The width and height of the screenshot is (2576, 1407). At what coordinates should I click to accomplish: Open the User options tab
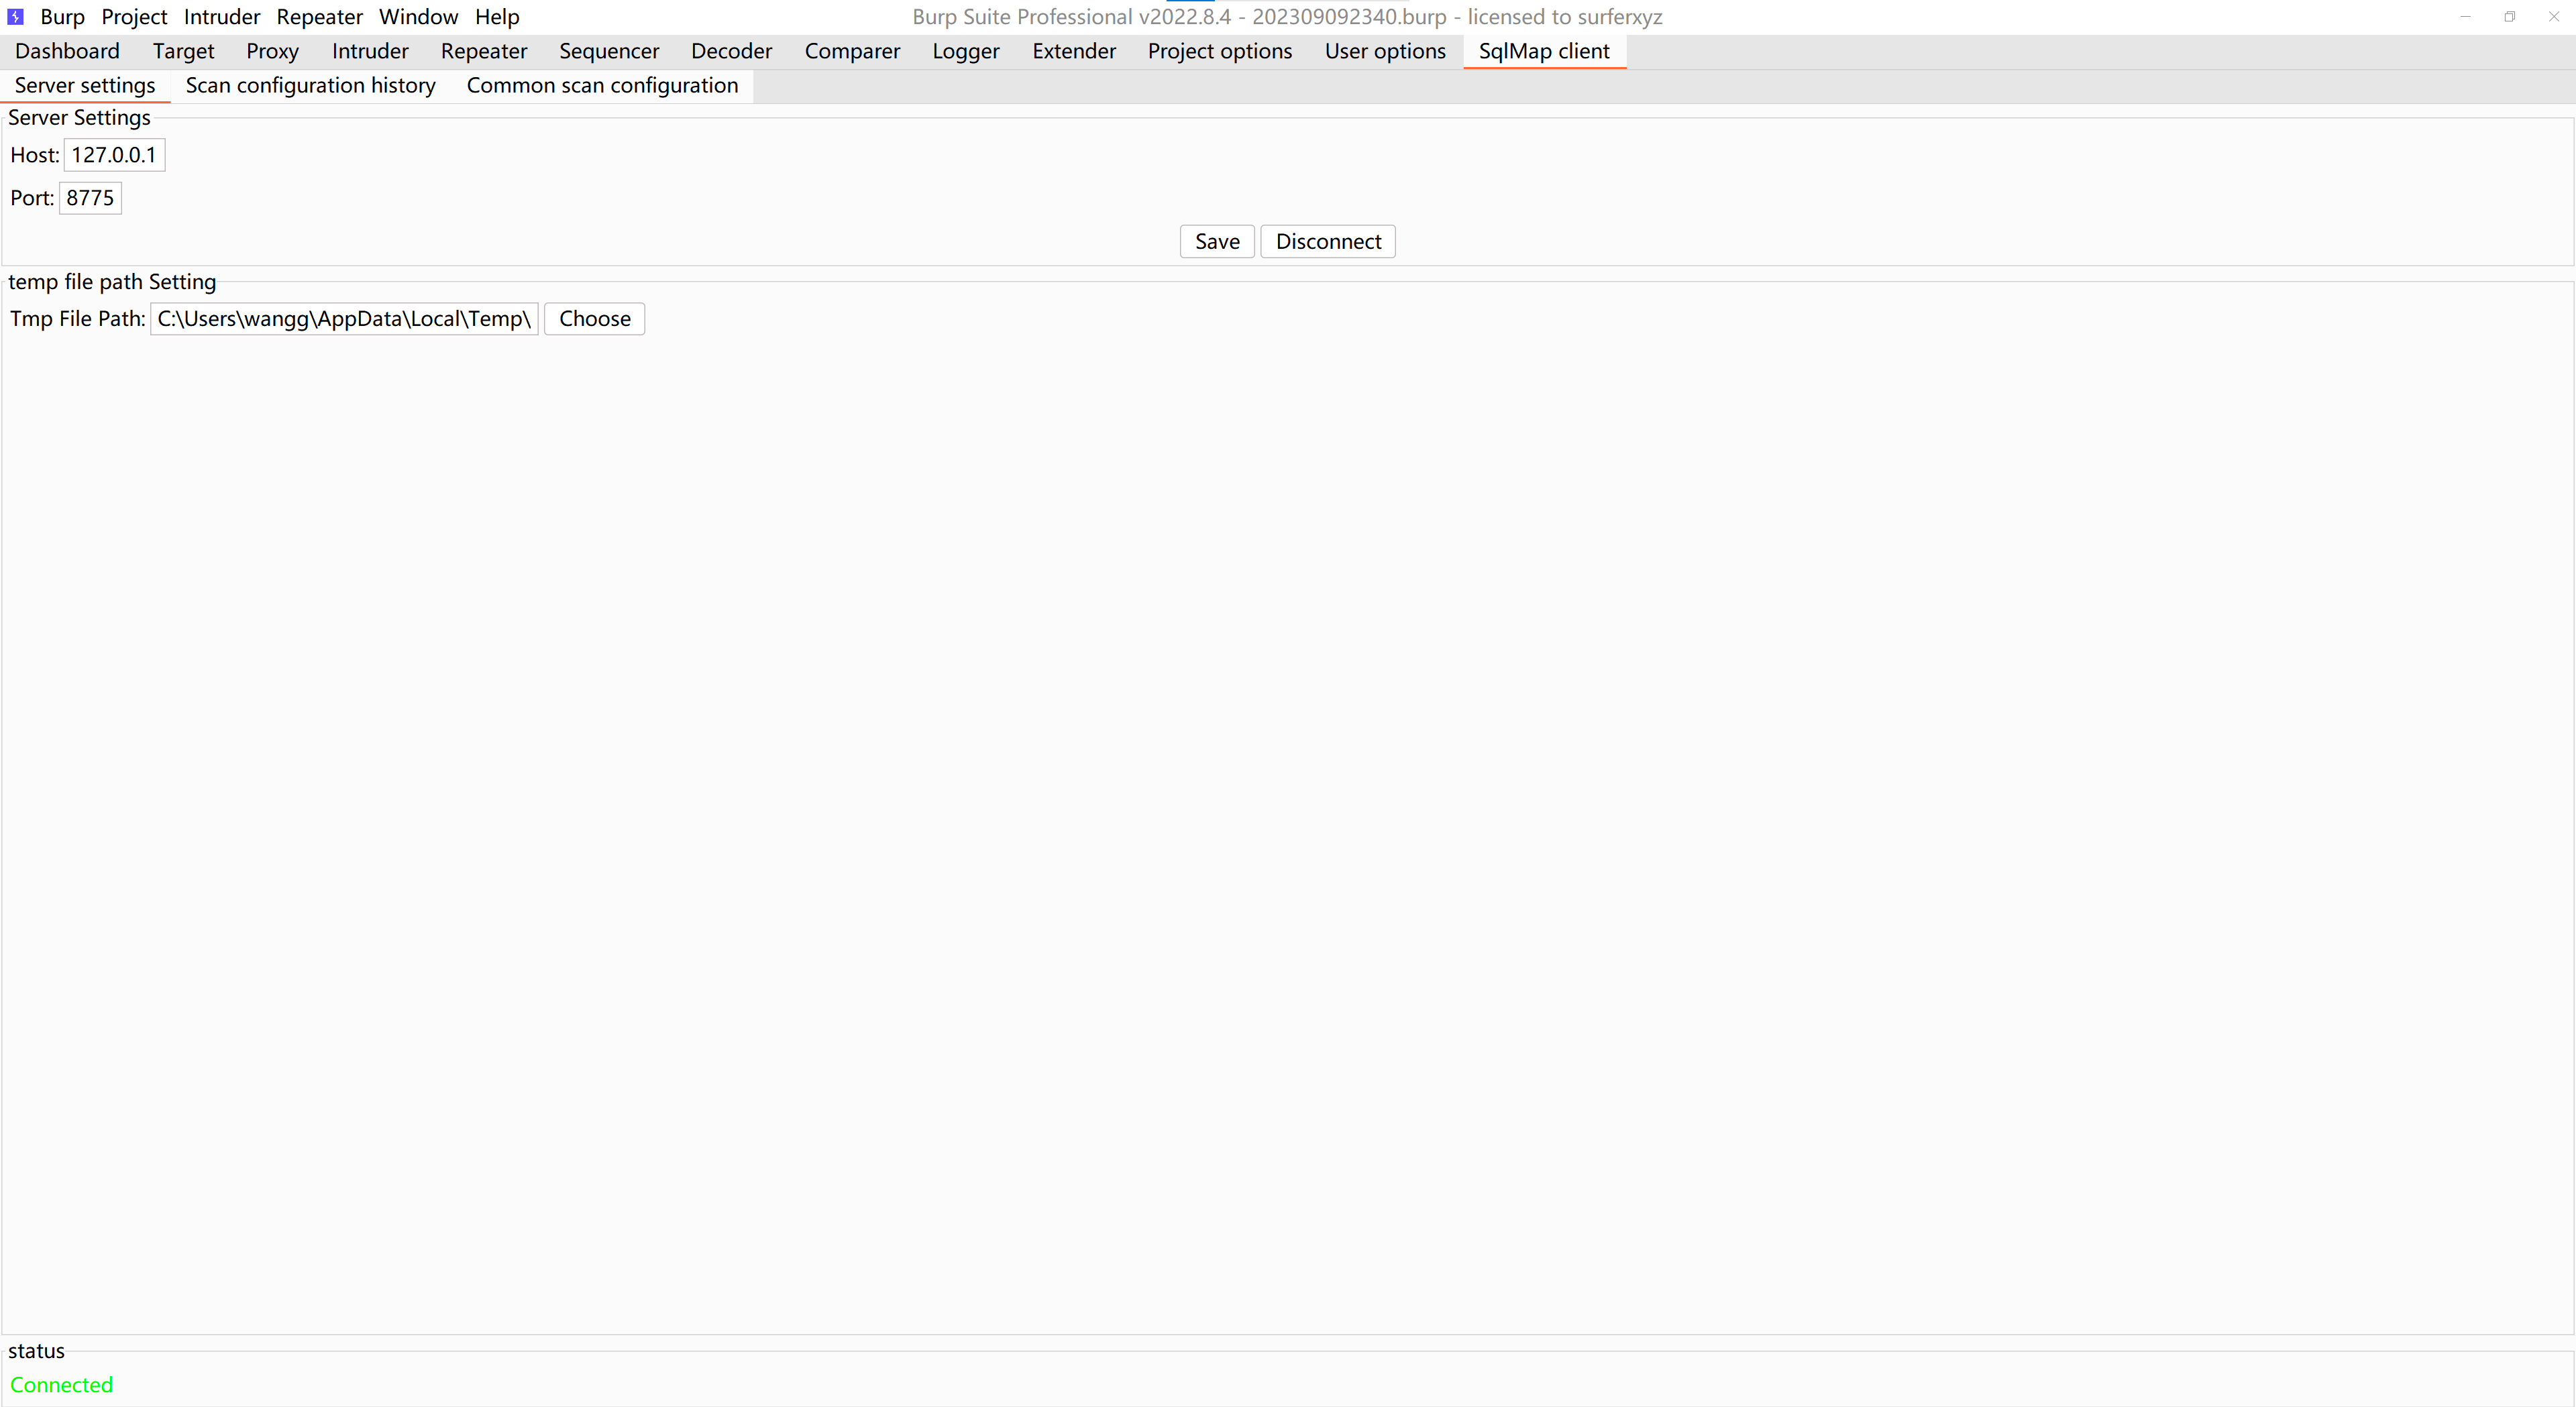click(x=1384, y=51)
